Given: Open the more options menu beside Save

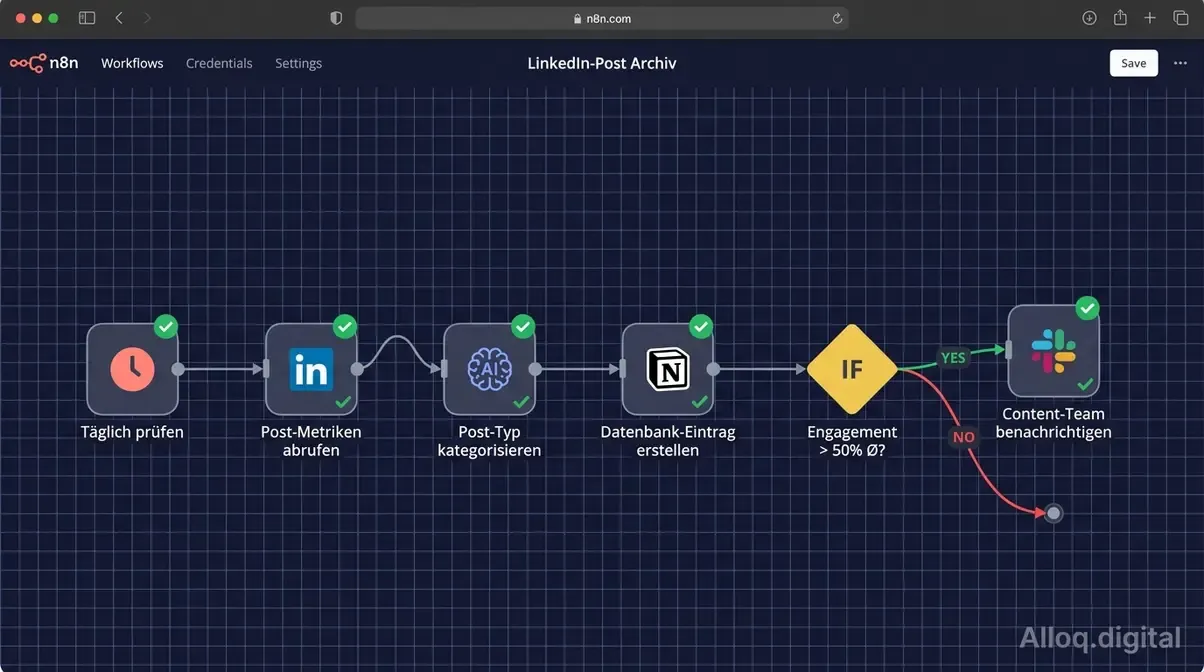Looking at the screenshot, I should [x=1181, y=63].
